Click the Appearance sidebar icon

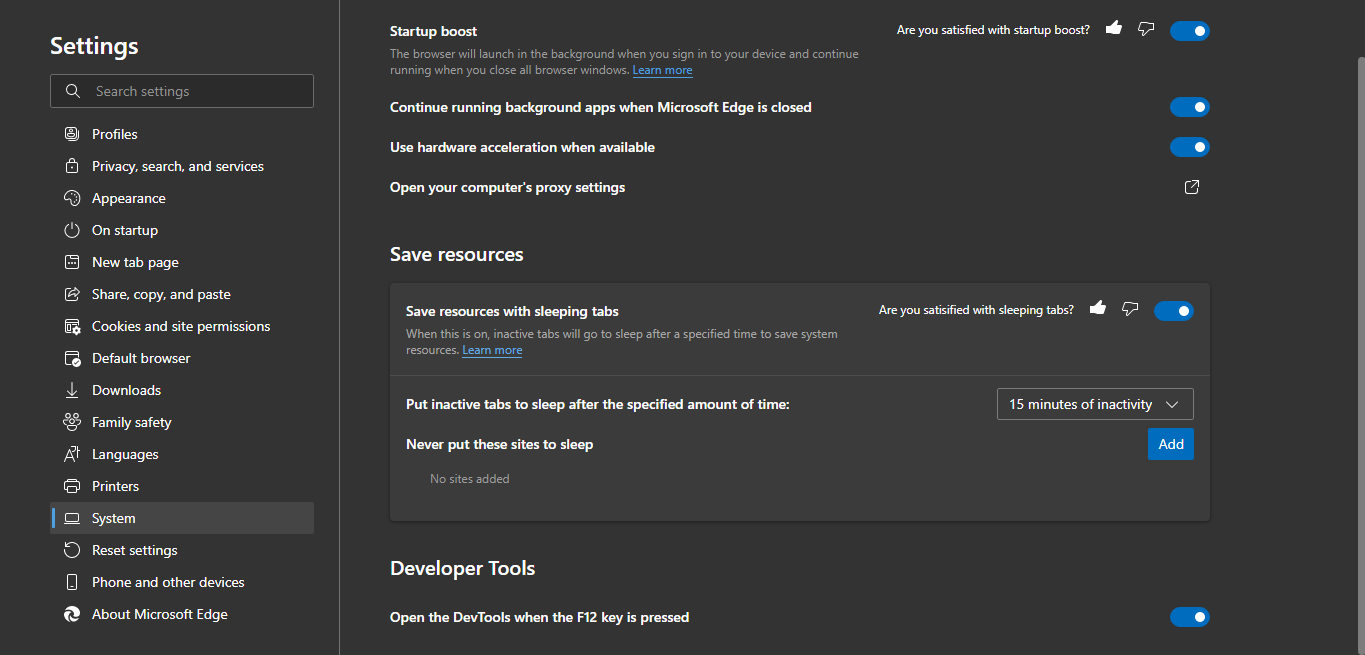point(72,197)
